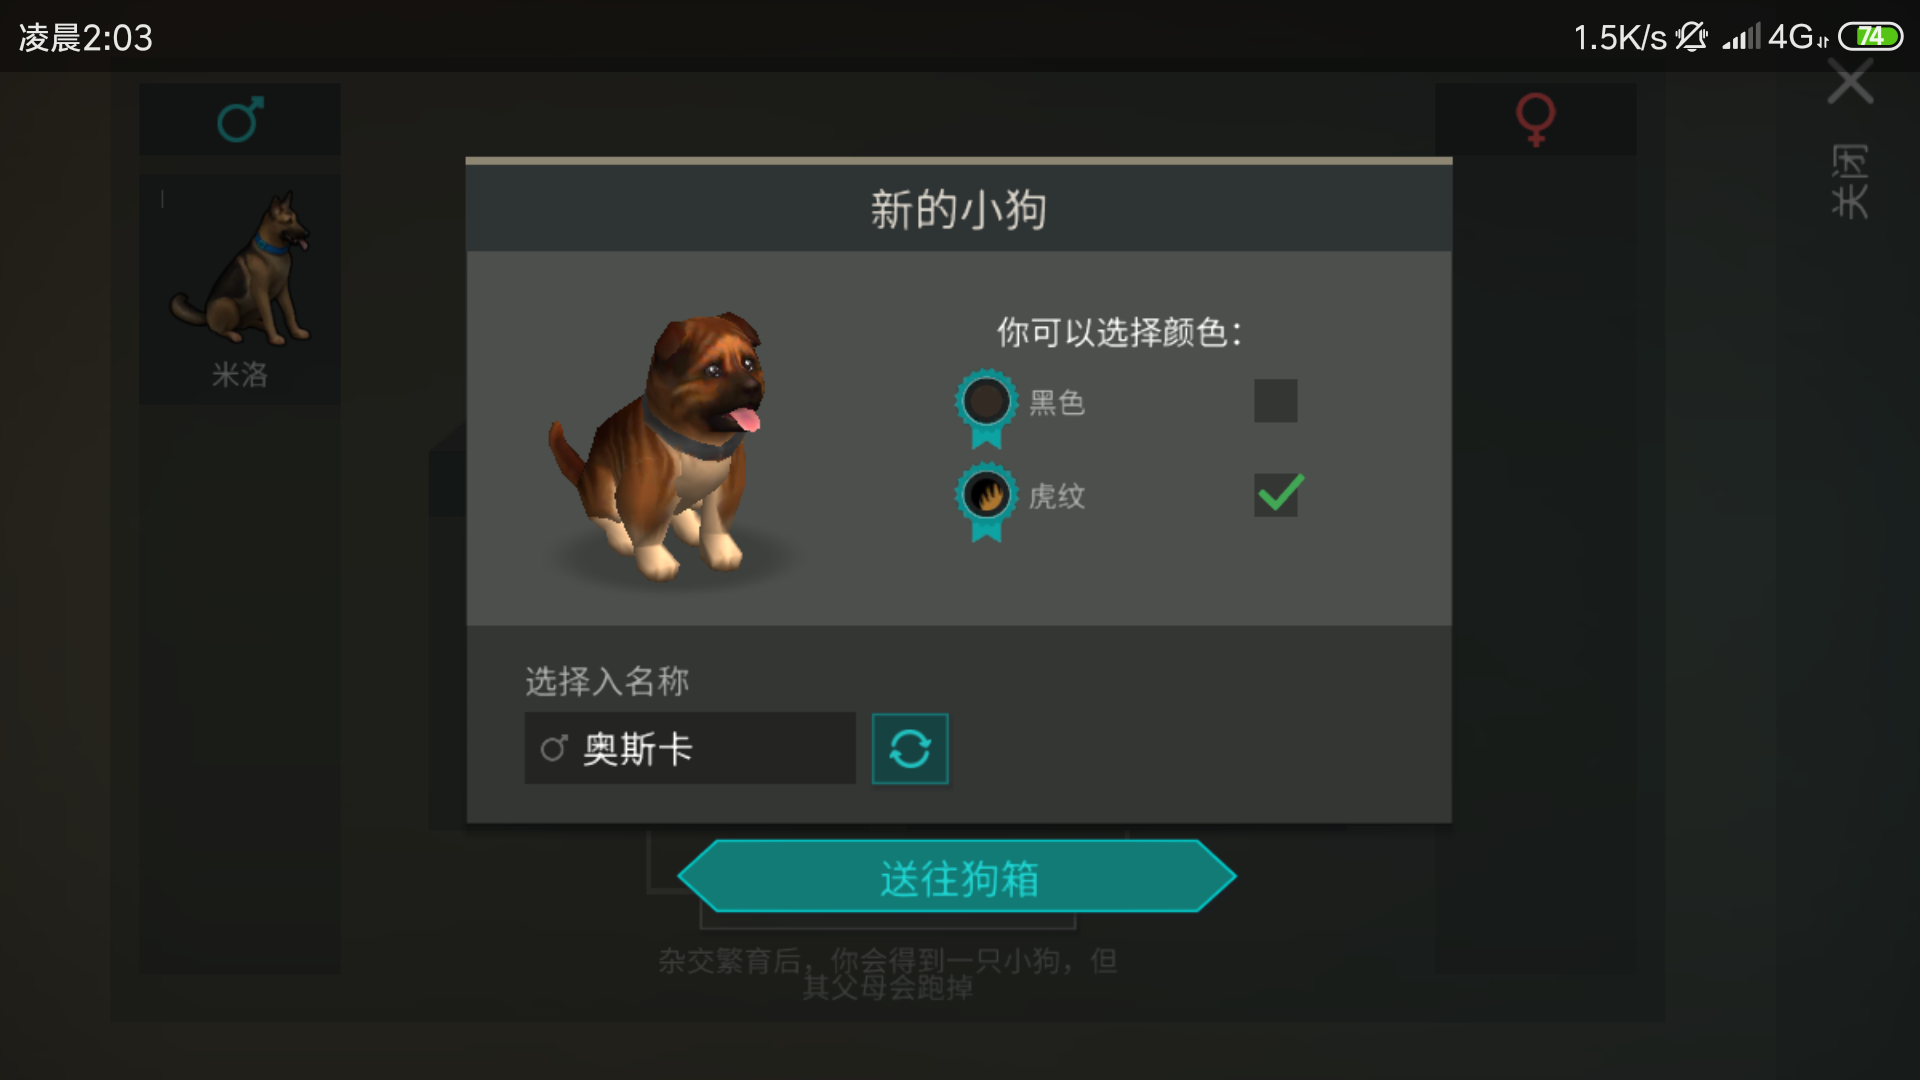Close the breeding screen with X
This screenshot has height=1080, width=1920.
point(1850,81)
